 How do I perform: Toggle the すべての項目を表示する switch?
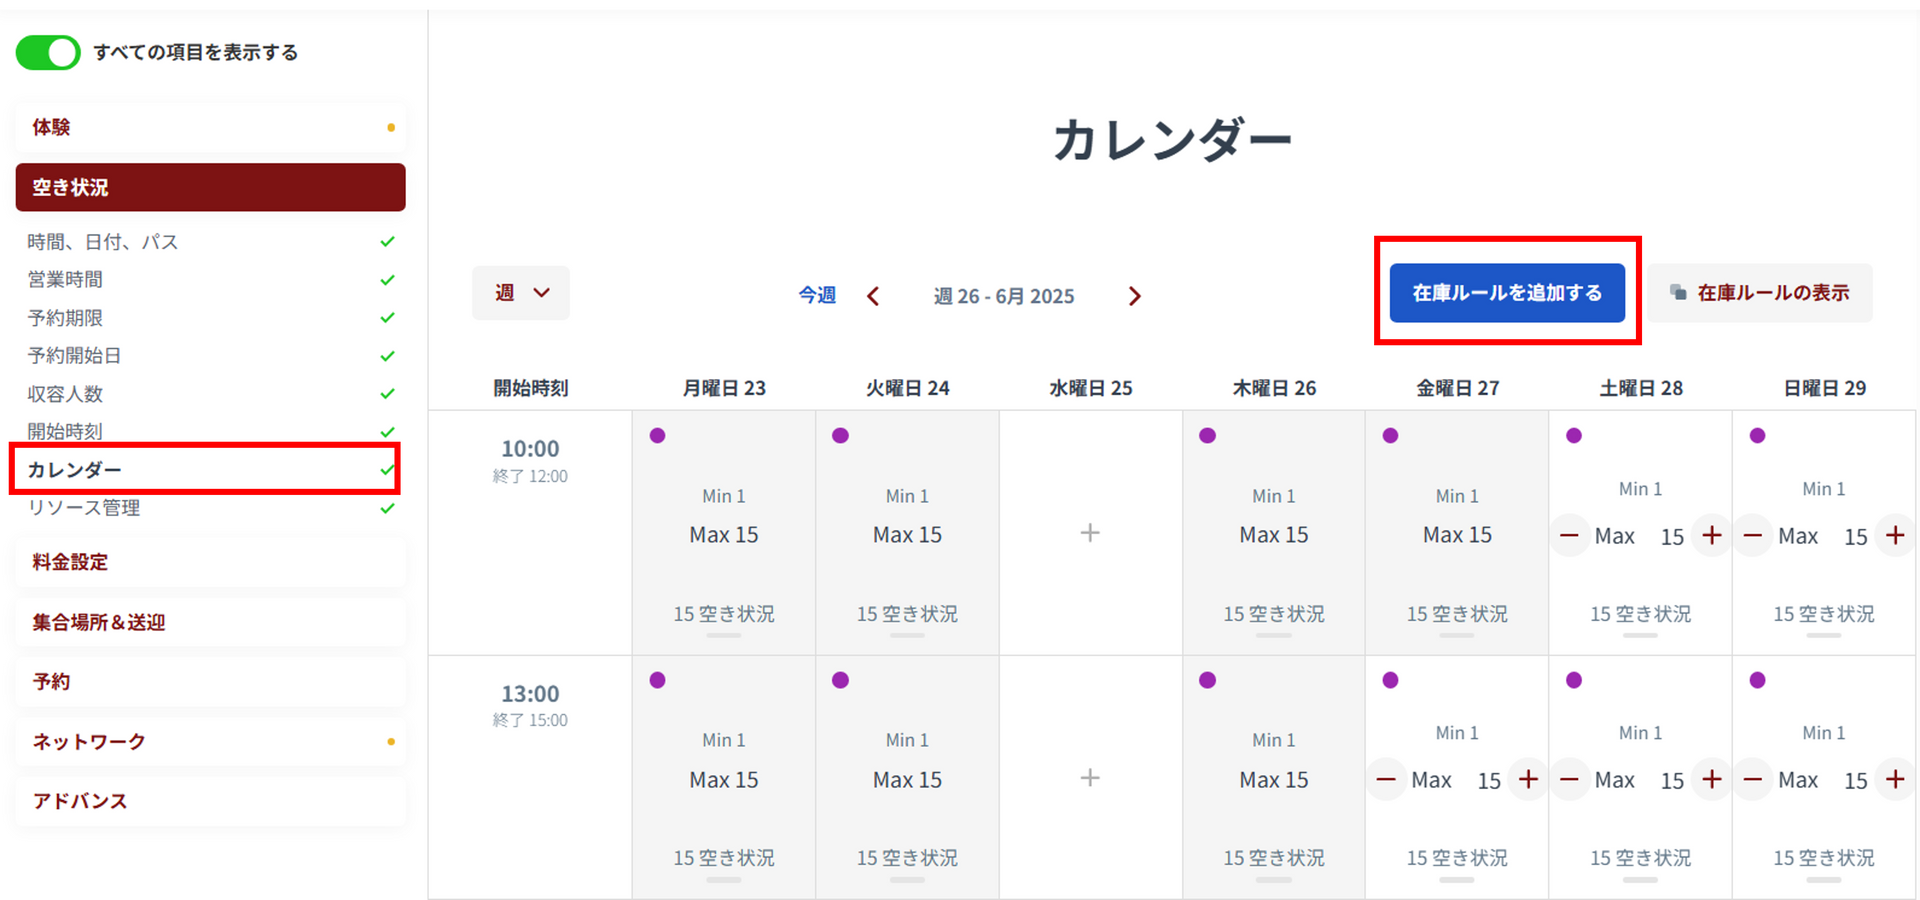[x=48, y=53]
